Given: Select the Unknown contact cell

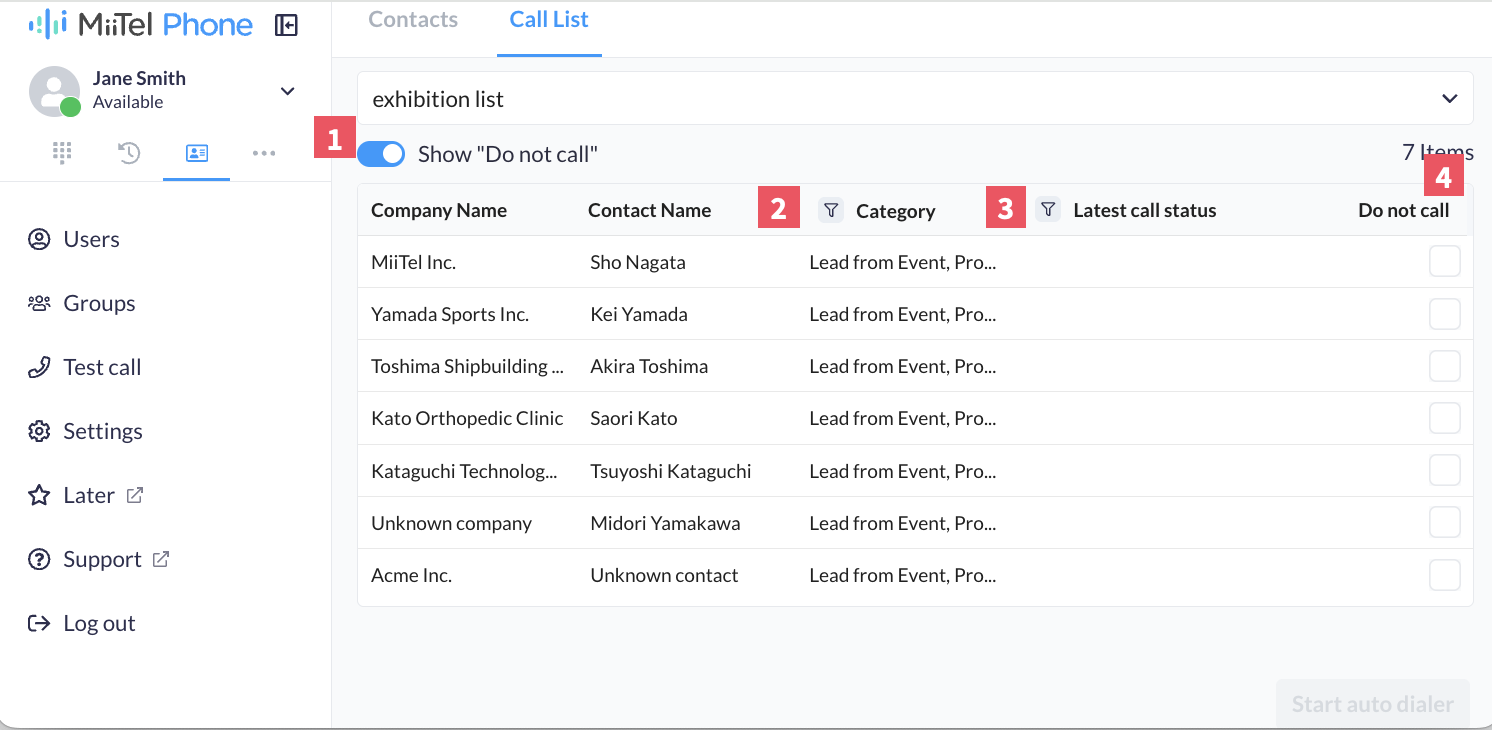Looking at the screenshot, I should click(664, 575).
